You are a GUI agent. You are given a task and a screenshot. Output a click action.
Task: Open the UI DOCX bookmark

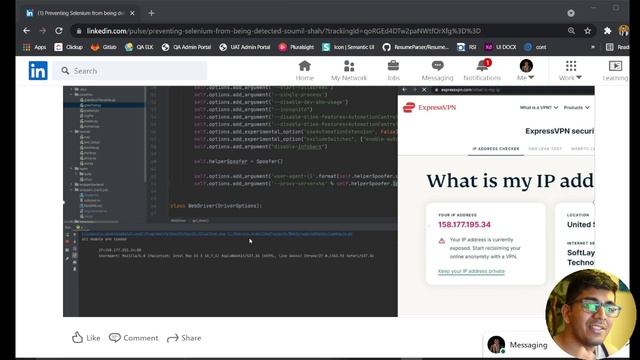point(500,47)
